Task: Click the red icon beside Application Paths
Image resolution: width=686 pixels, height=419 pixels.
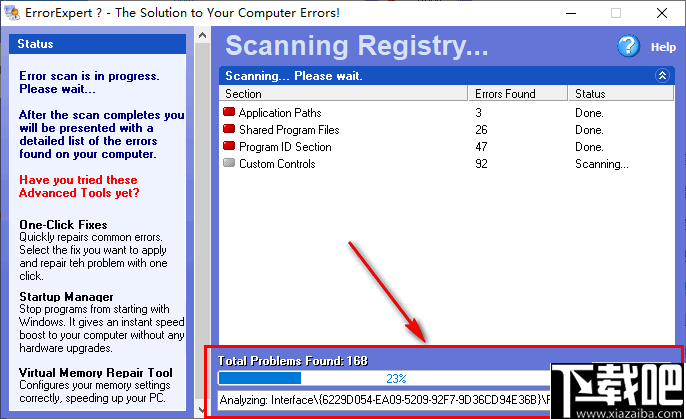Action: click(x=229, y=112)
